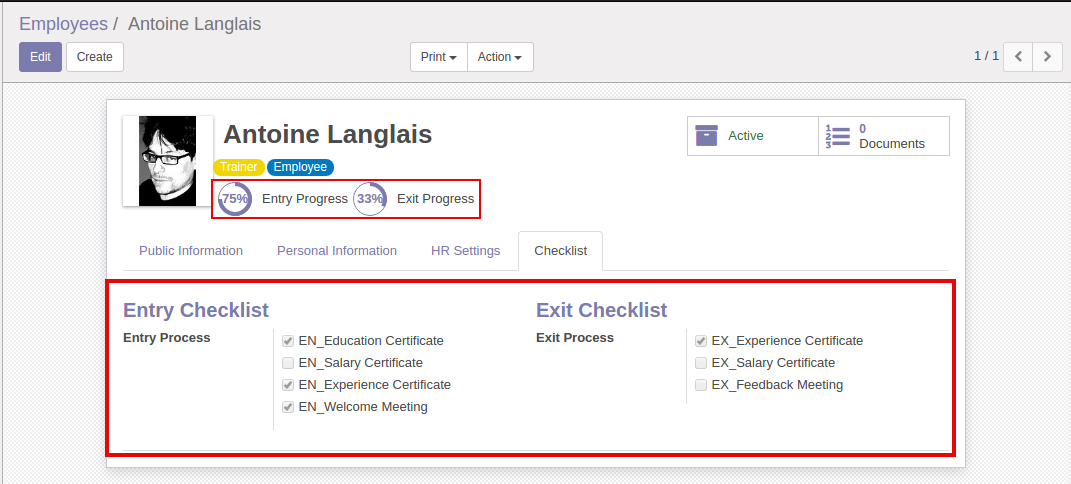Click the yellow Trainer tag
1071x484 pixels.
(238, 168)
